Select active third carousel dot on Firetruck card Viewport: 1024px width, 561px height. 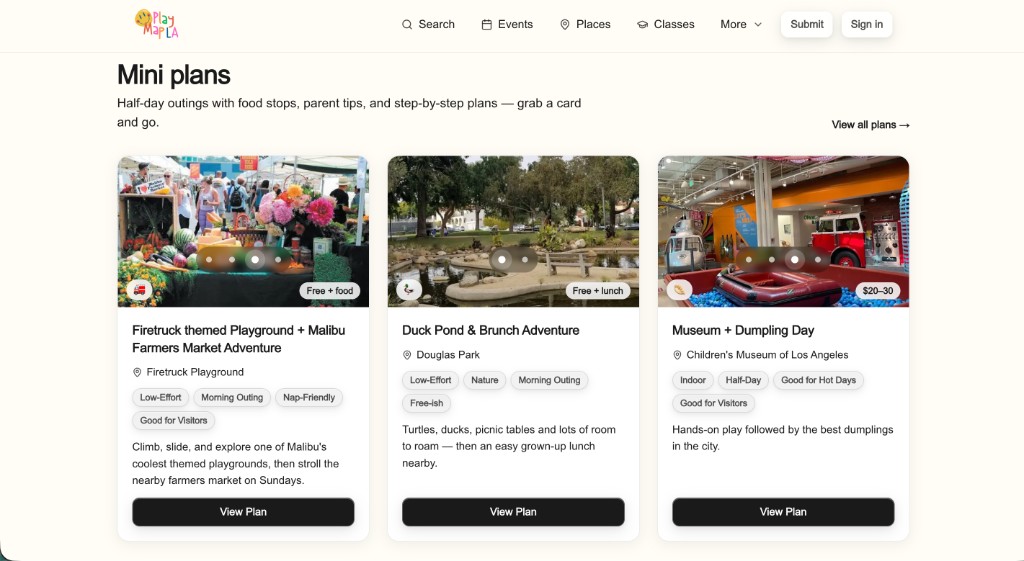255,259
